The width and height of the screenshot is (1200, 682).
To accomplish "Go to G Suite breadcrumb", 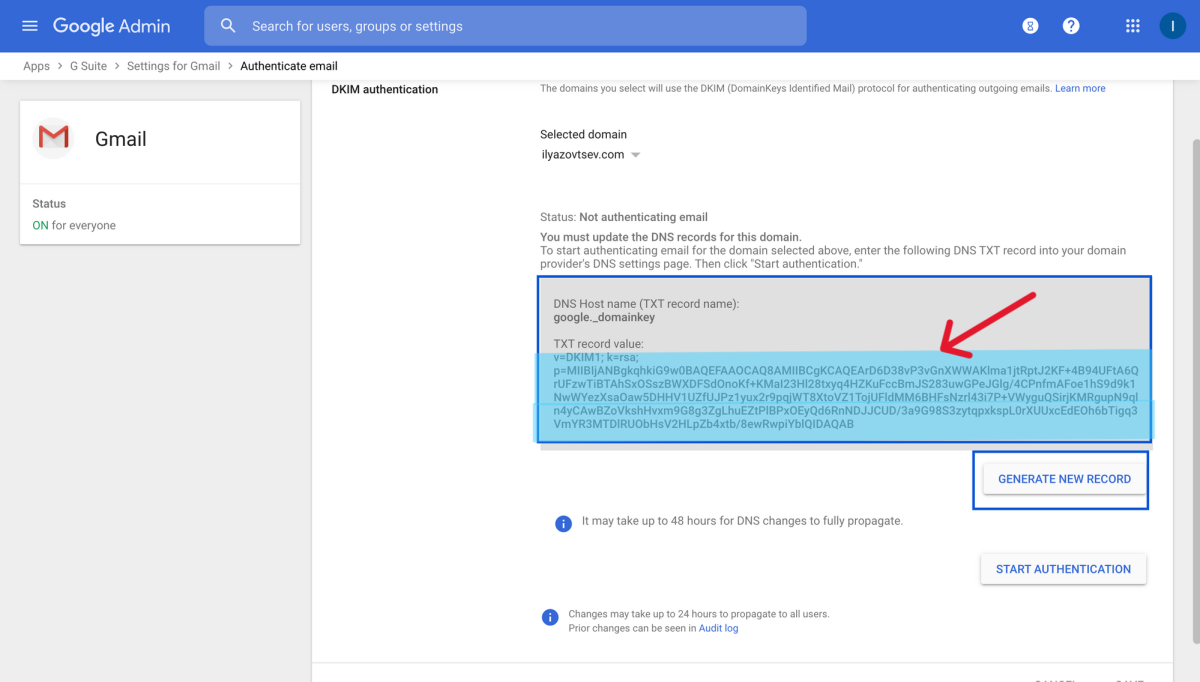I will pyautogui.click(x=88, y=66).
